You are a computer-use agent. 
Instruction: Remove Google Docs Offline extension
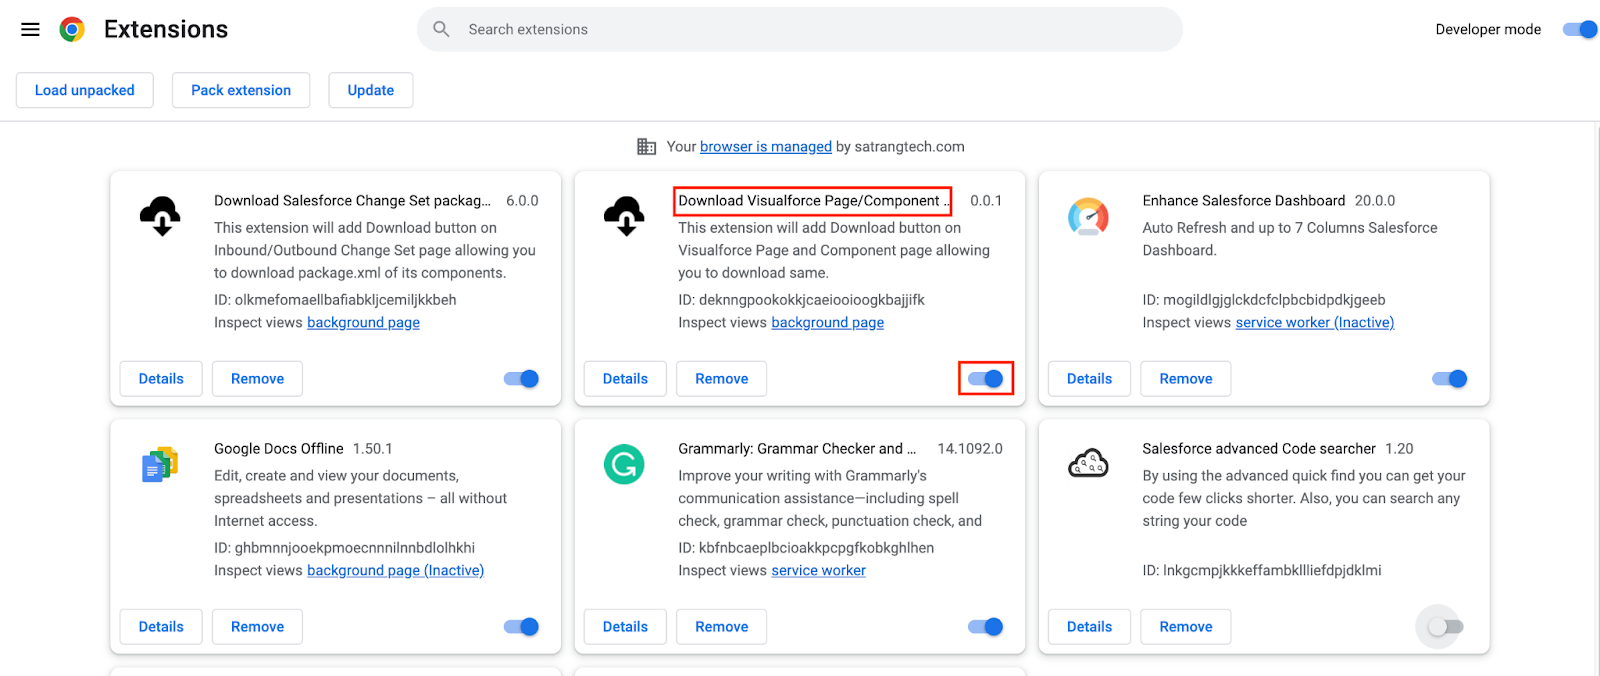click(257, 627)
